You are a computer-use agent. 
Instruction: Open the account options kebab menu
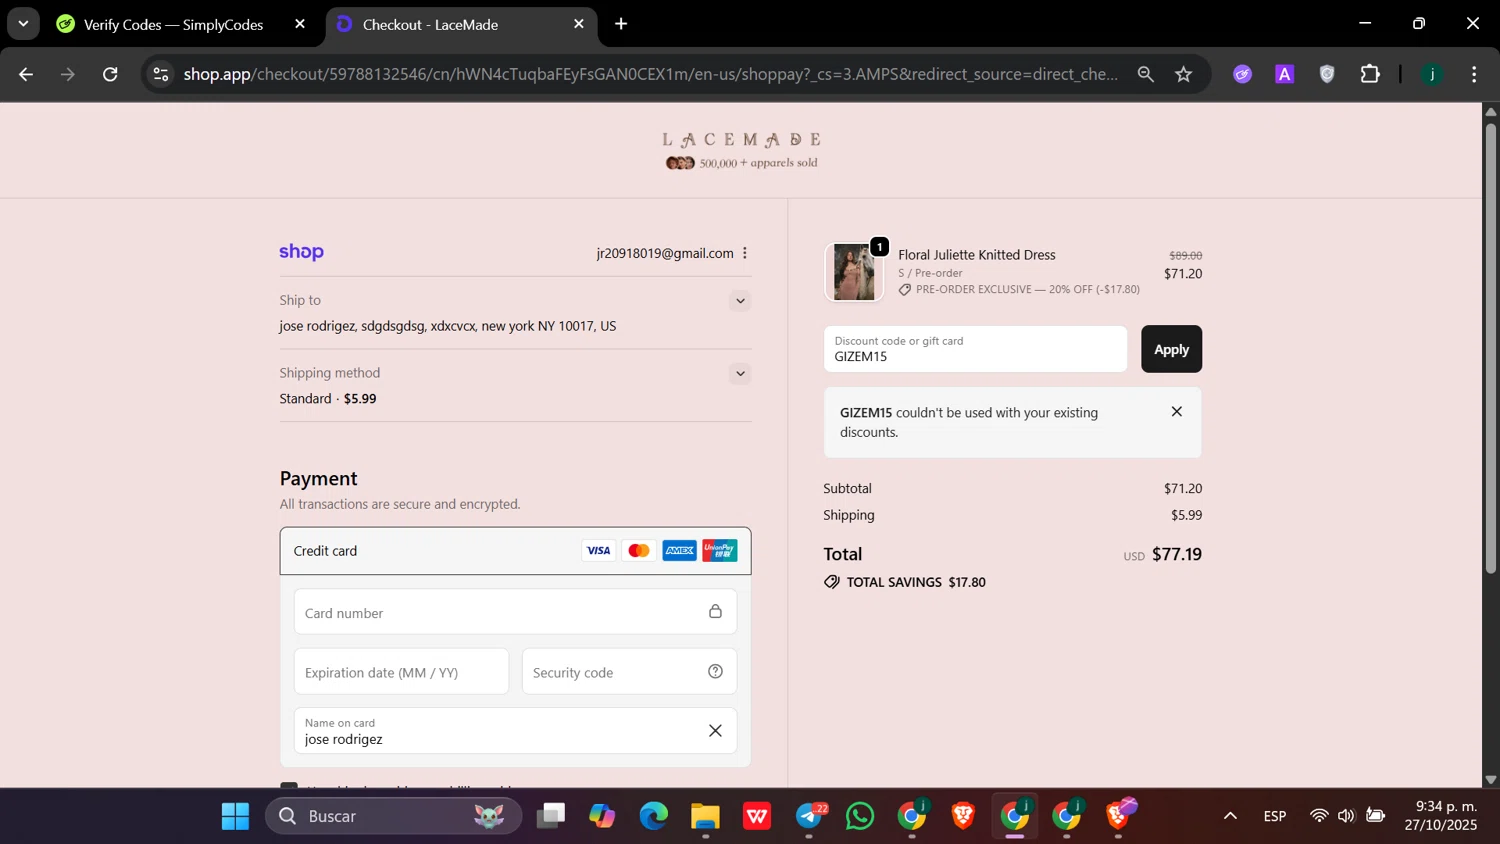pos(745,253)
